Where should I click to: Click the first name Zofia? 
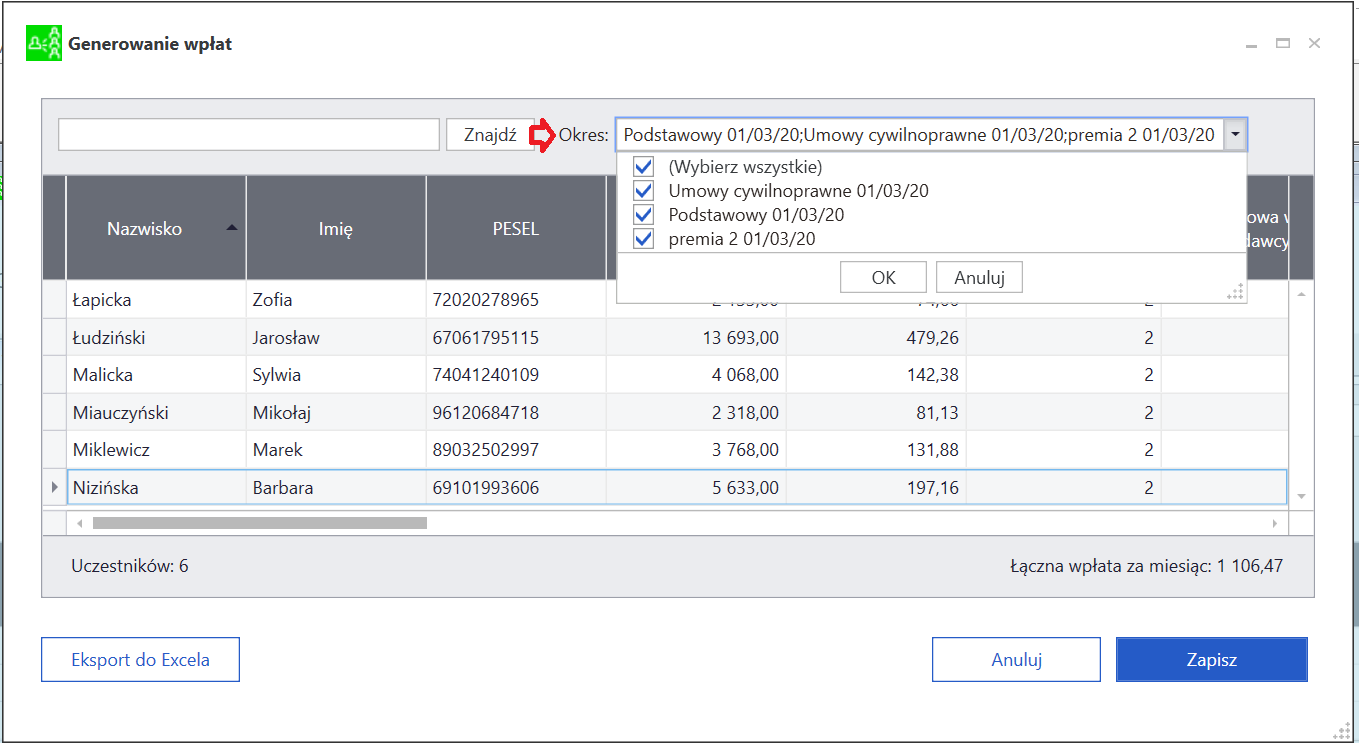tap(272, 300)
